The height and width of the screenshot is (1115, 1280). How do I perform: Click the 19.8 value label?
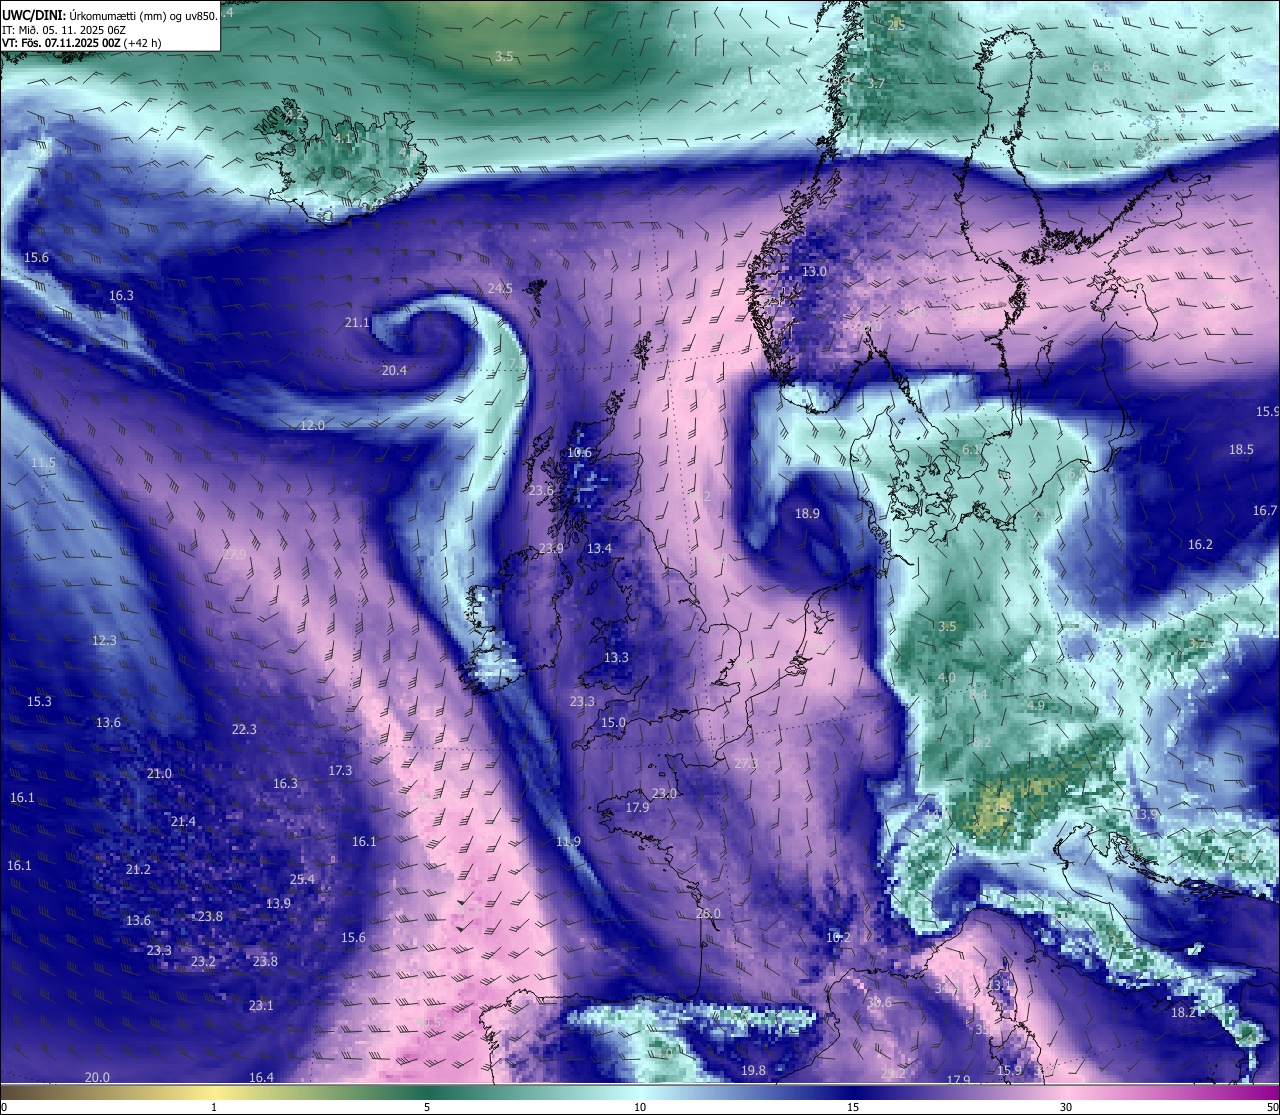click(x=753, y=1070)
